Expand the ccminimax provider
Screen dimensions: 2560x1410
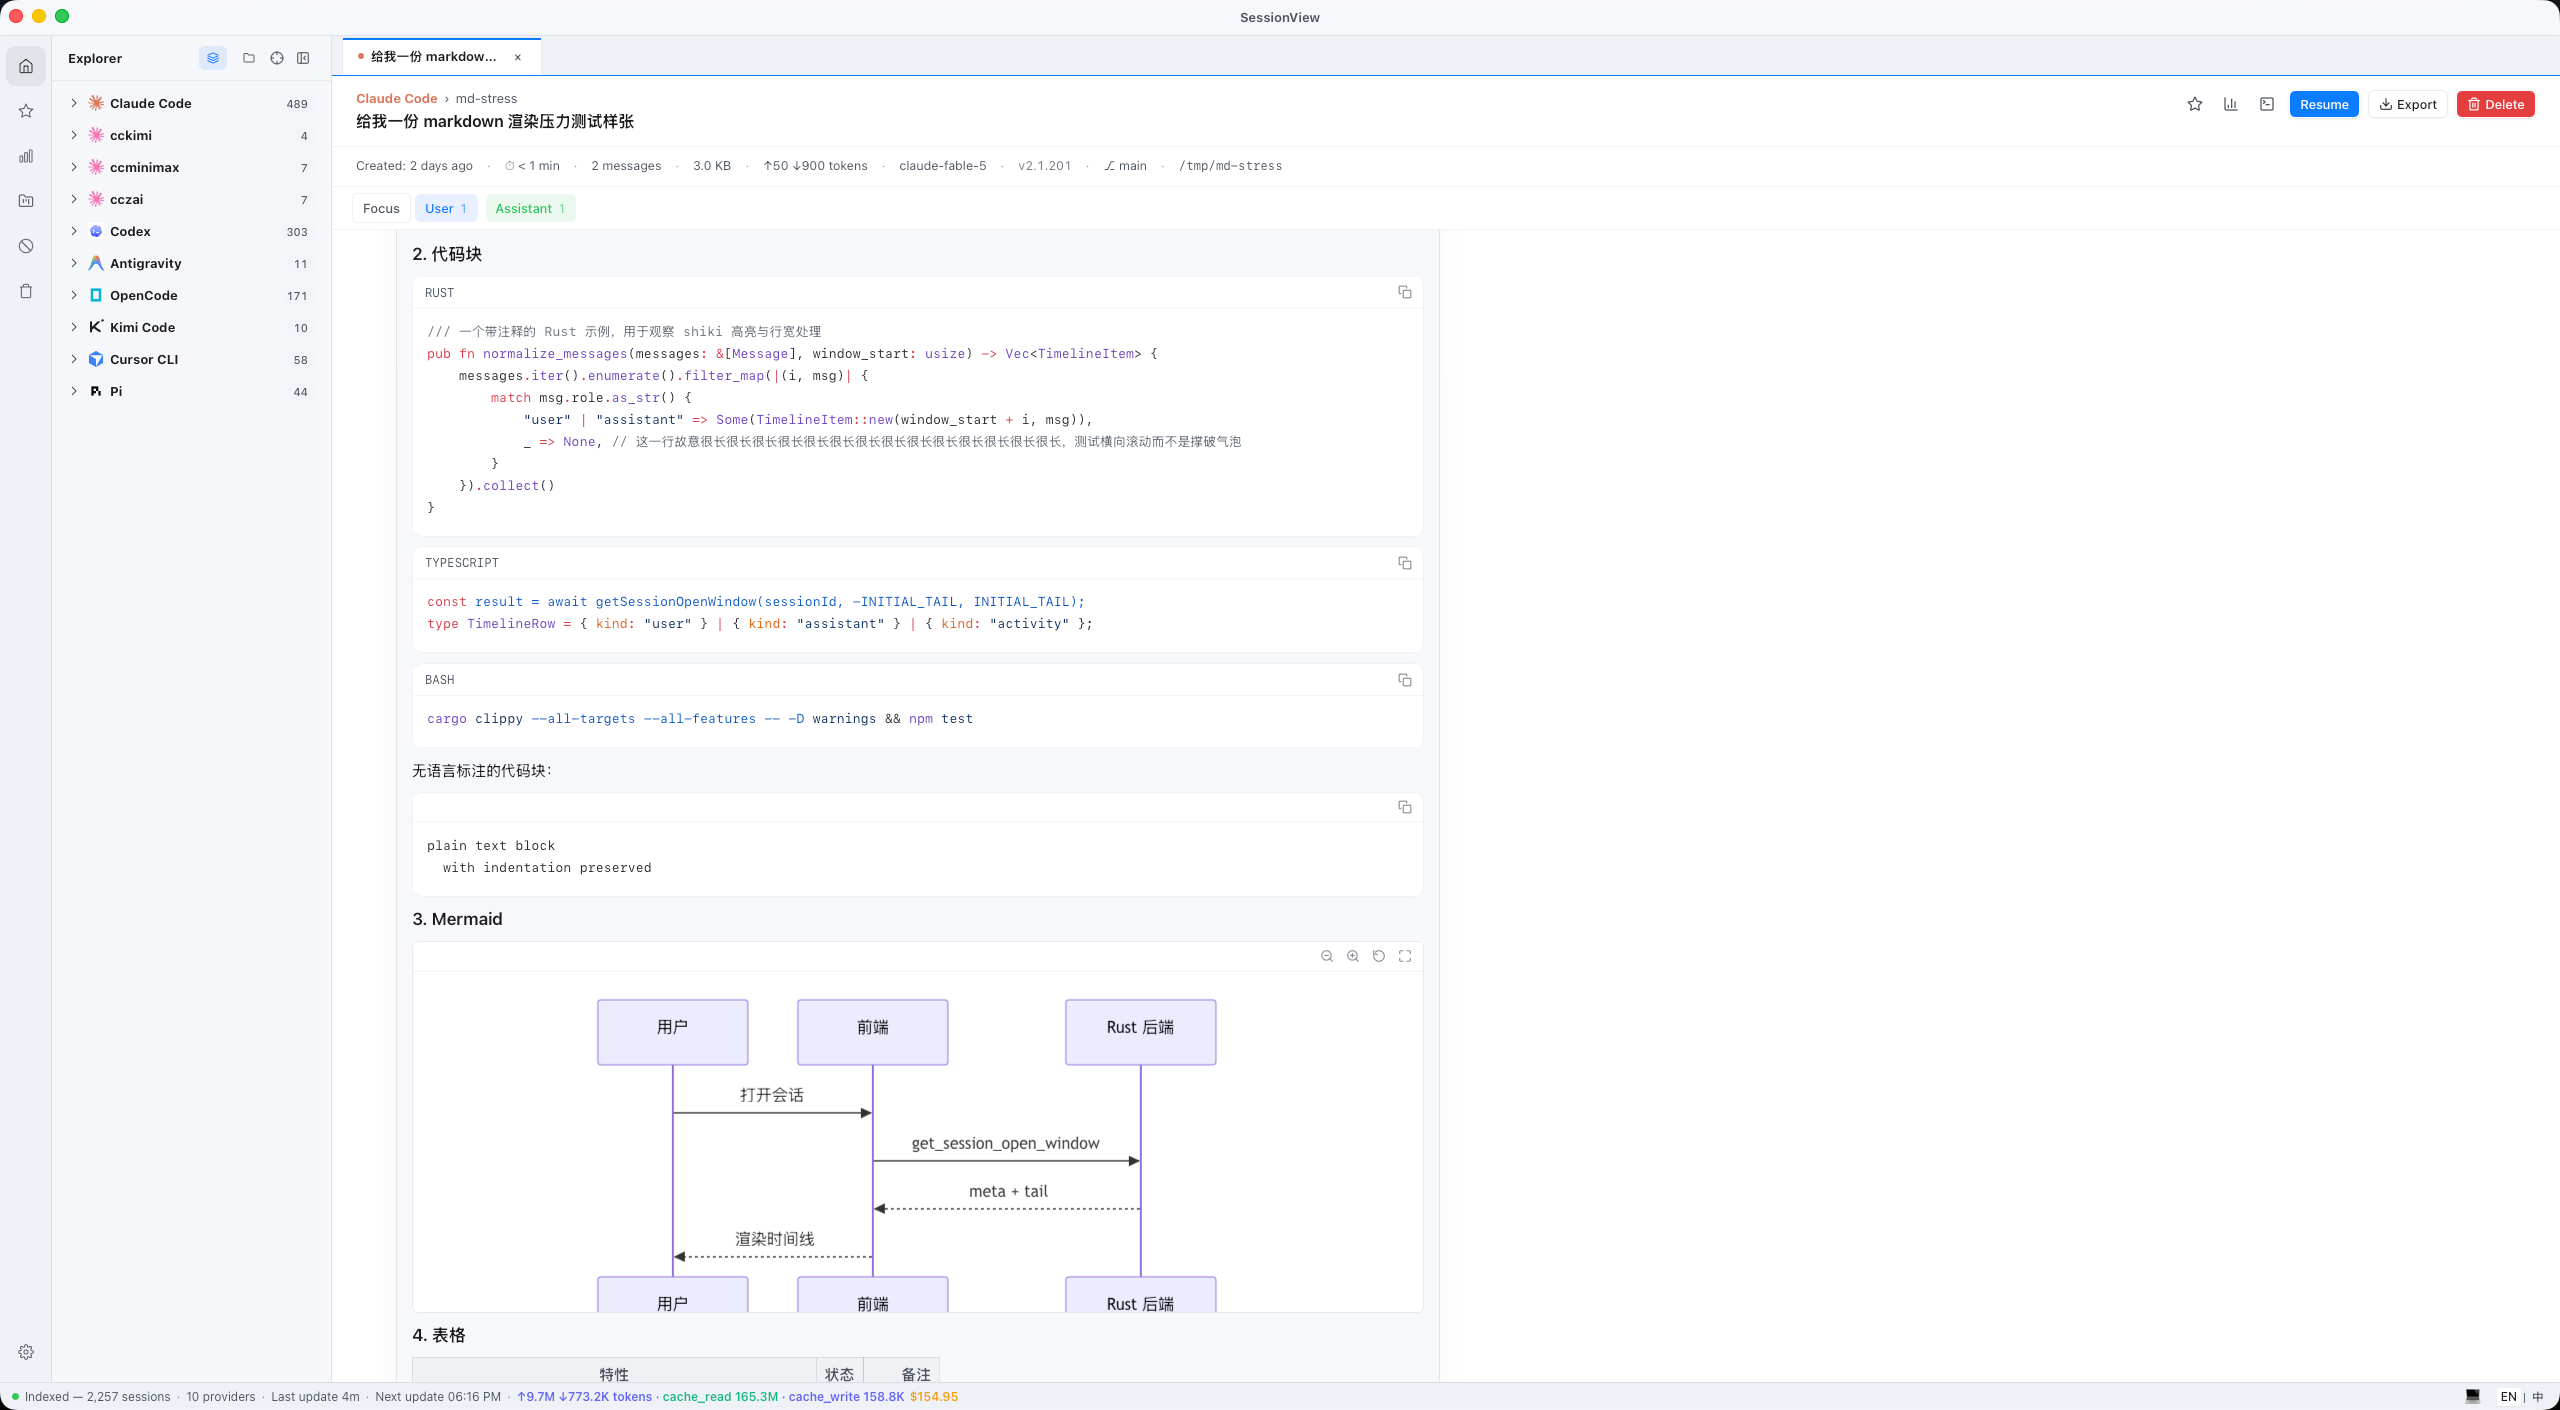[x=74, y=167]
